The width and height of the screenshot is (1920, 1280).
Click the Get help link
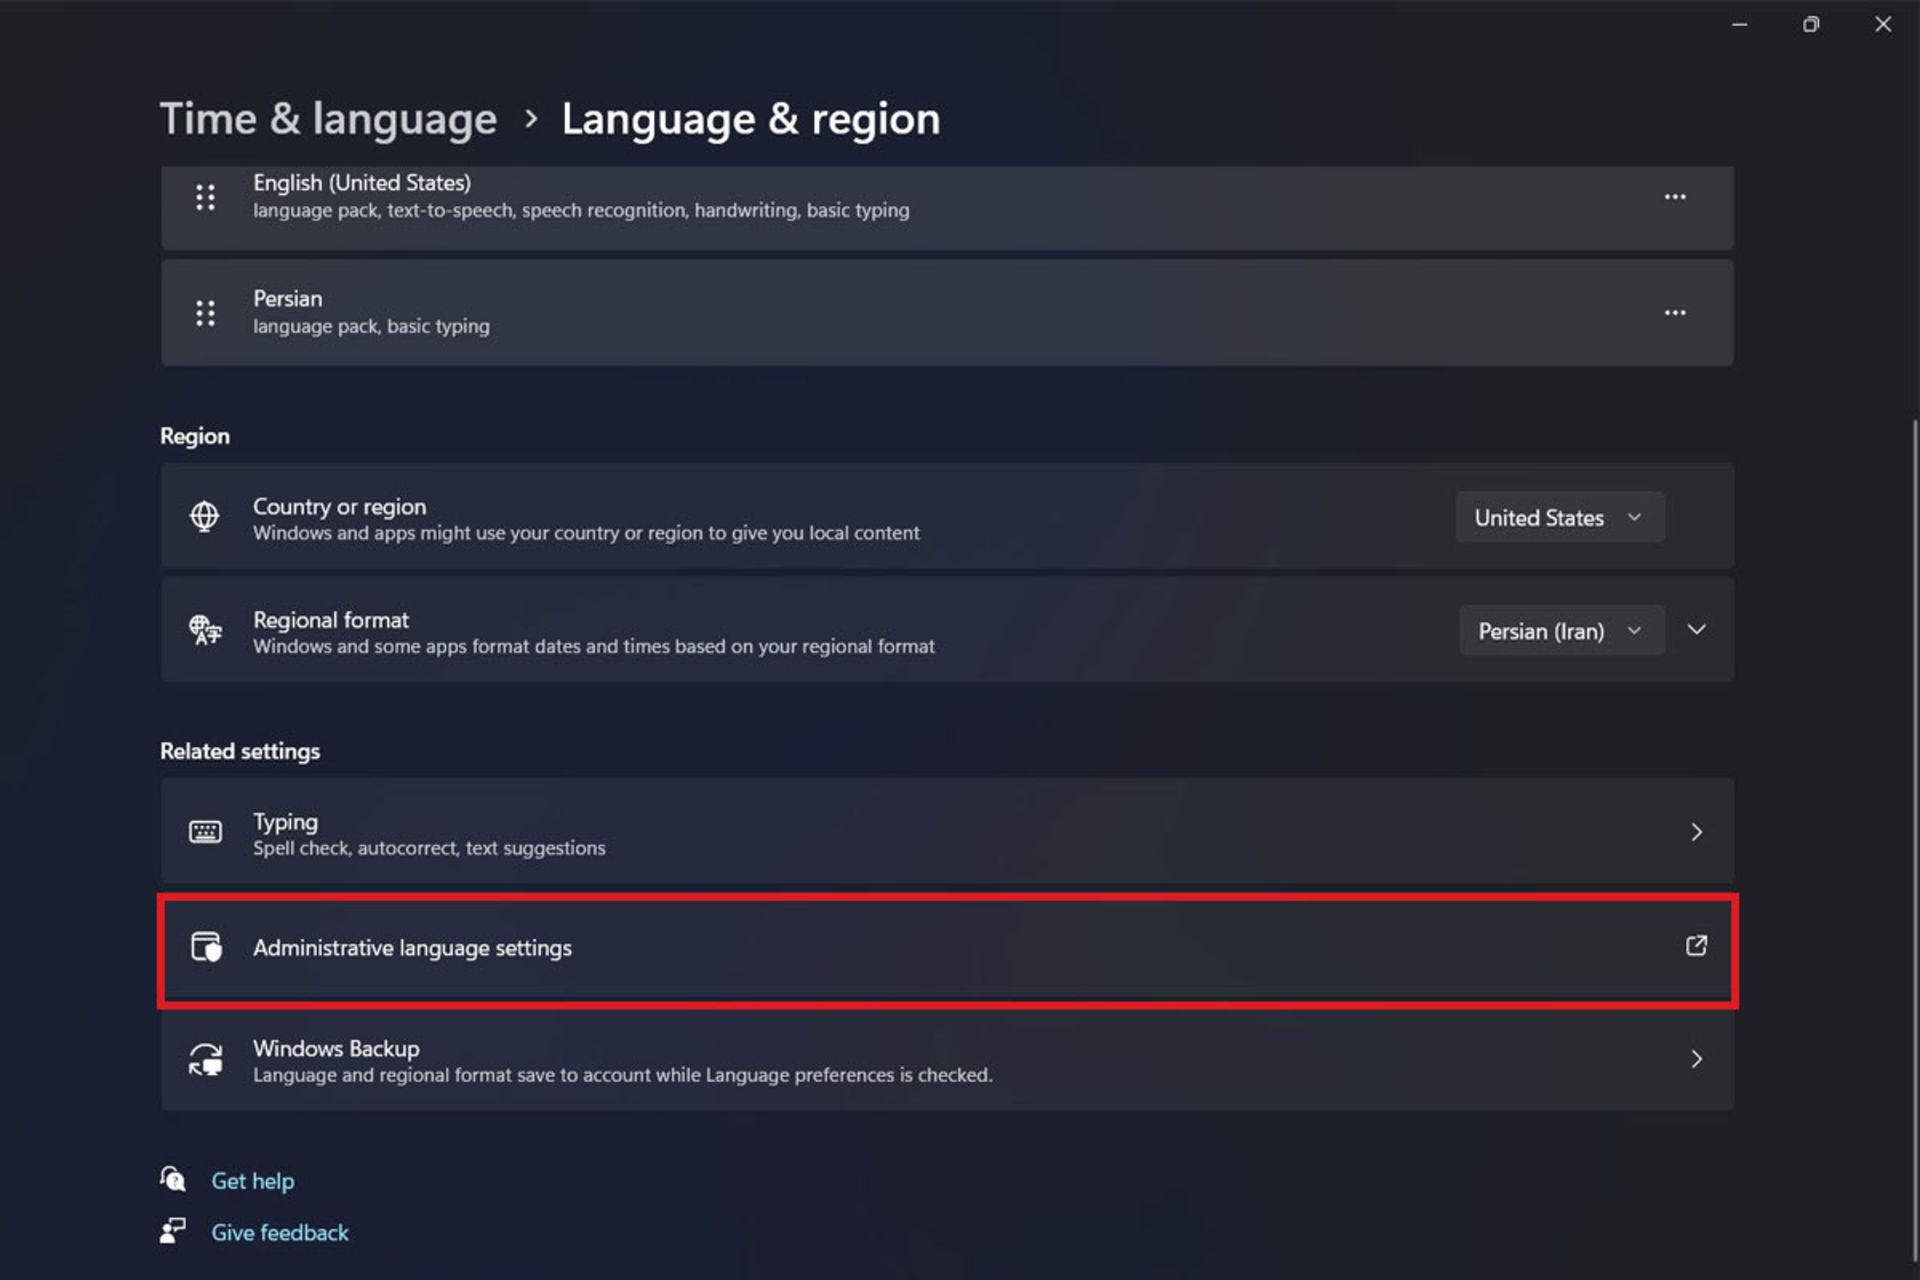pyautogui.click(x=252, y=1181)
